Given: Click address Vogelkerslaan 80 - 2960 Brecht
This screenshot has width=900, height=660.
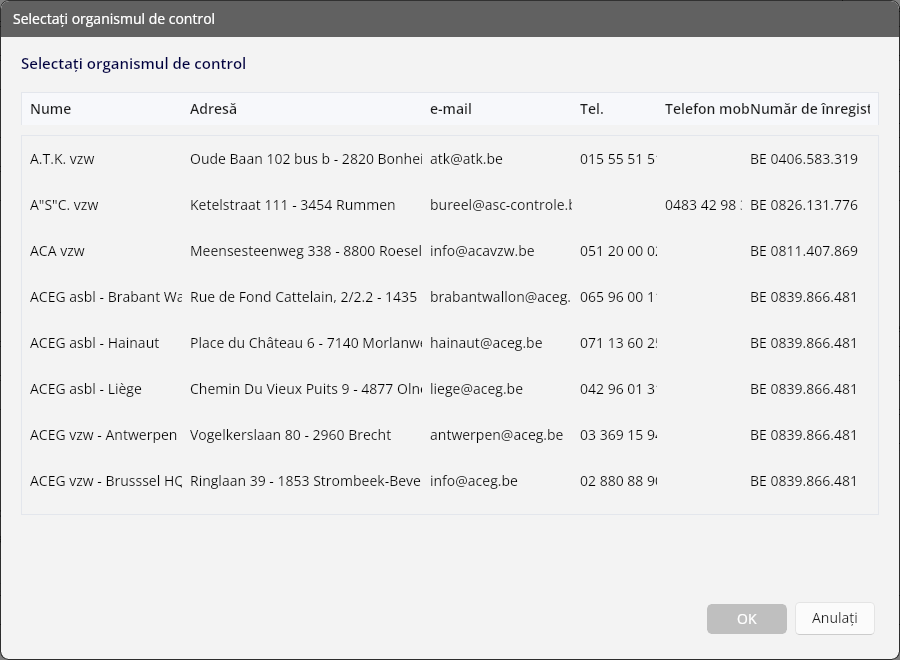Looking at the screenshot, I should click(290, 435).
